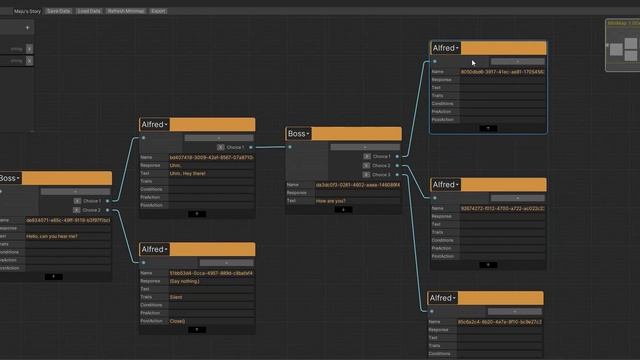Viewport: 640px width, 360px height.
Task: Add a choice to '(Say nothing.)' node
Action: (227, 263)
